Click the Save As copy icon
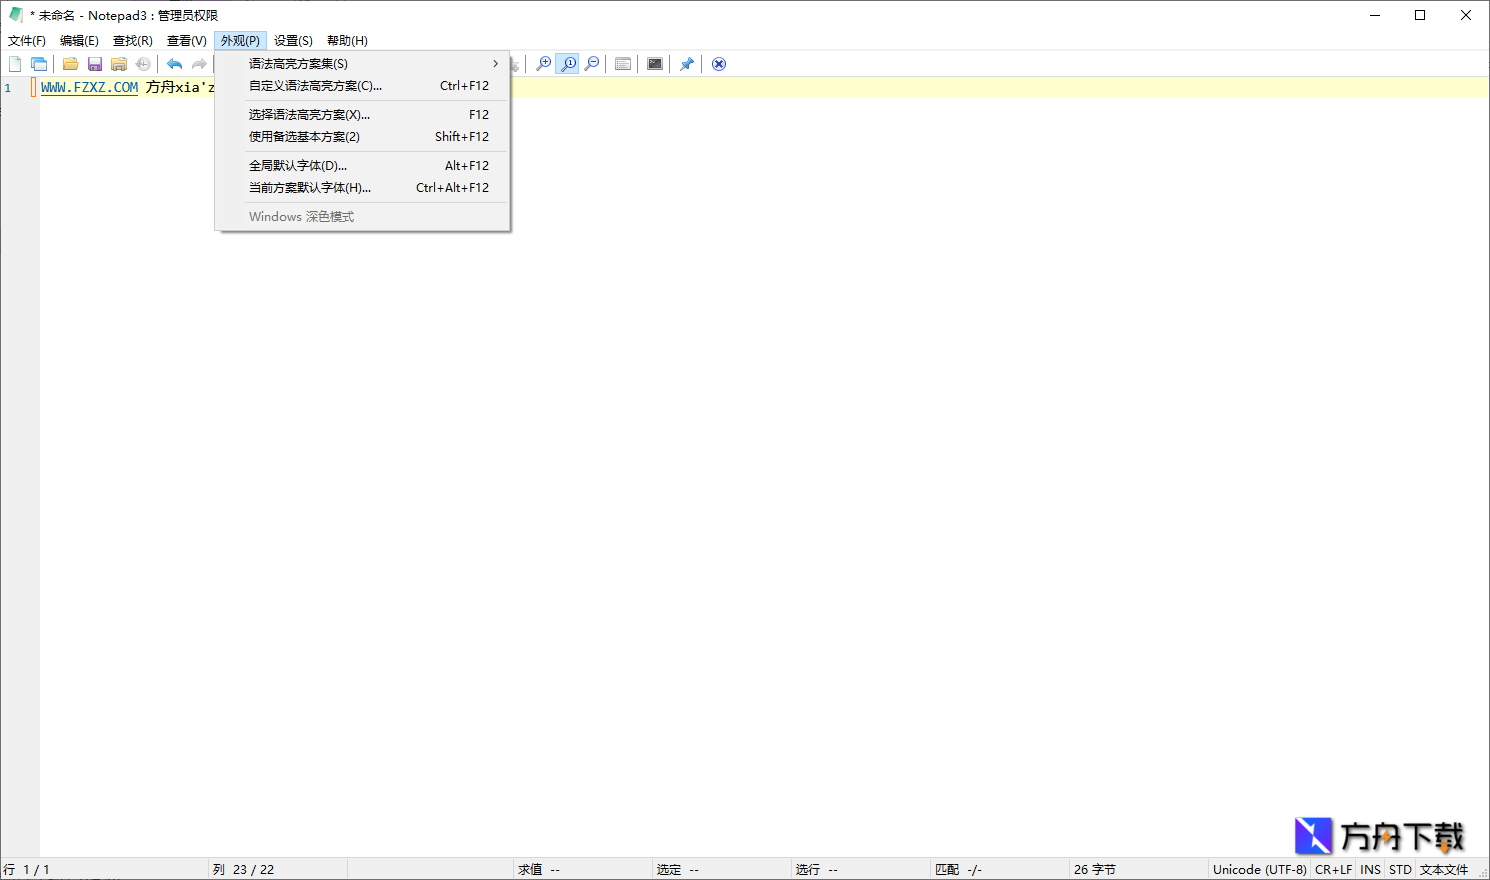Viewport: 1490px width, 880px height. 119,63
